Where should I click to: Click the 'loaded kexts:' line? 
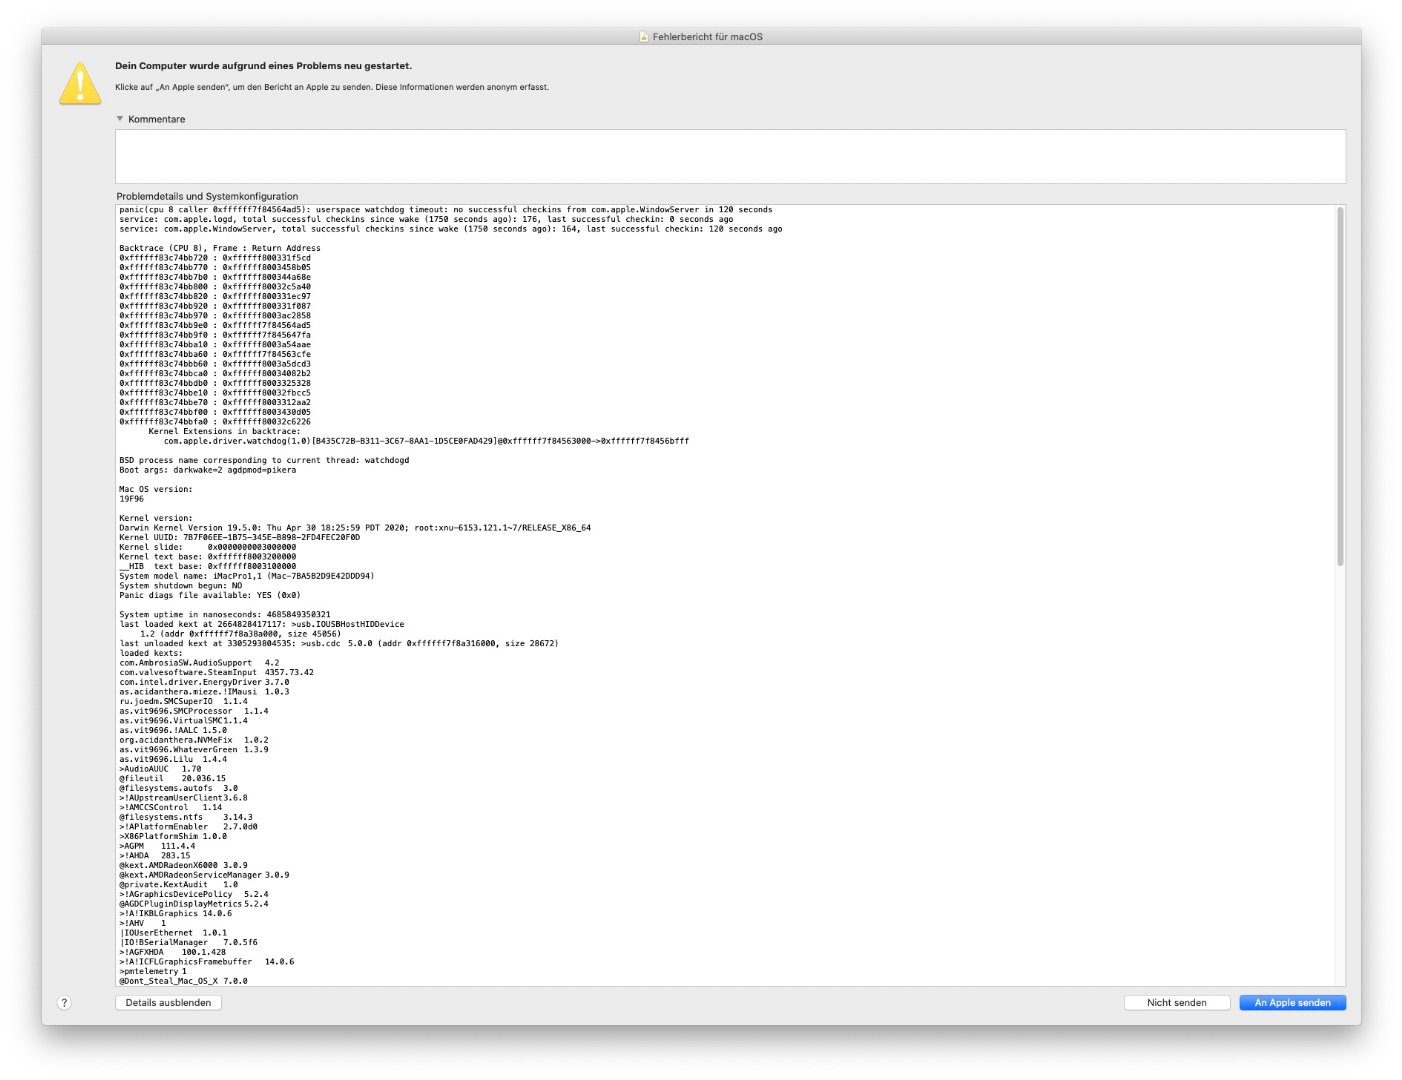click(x=151, y=653)
